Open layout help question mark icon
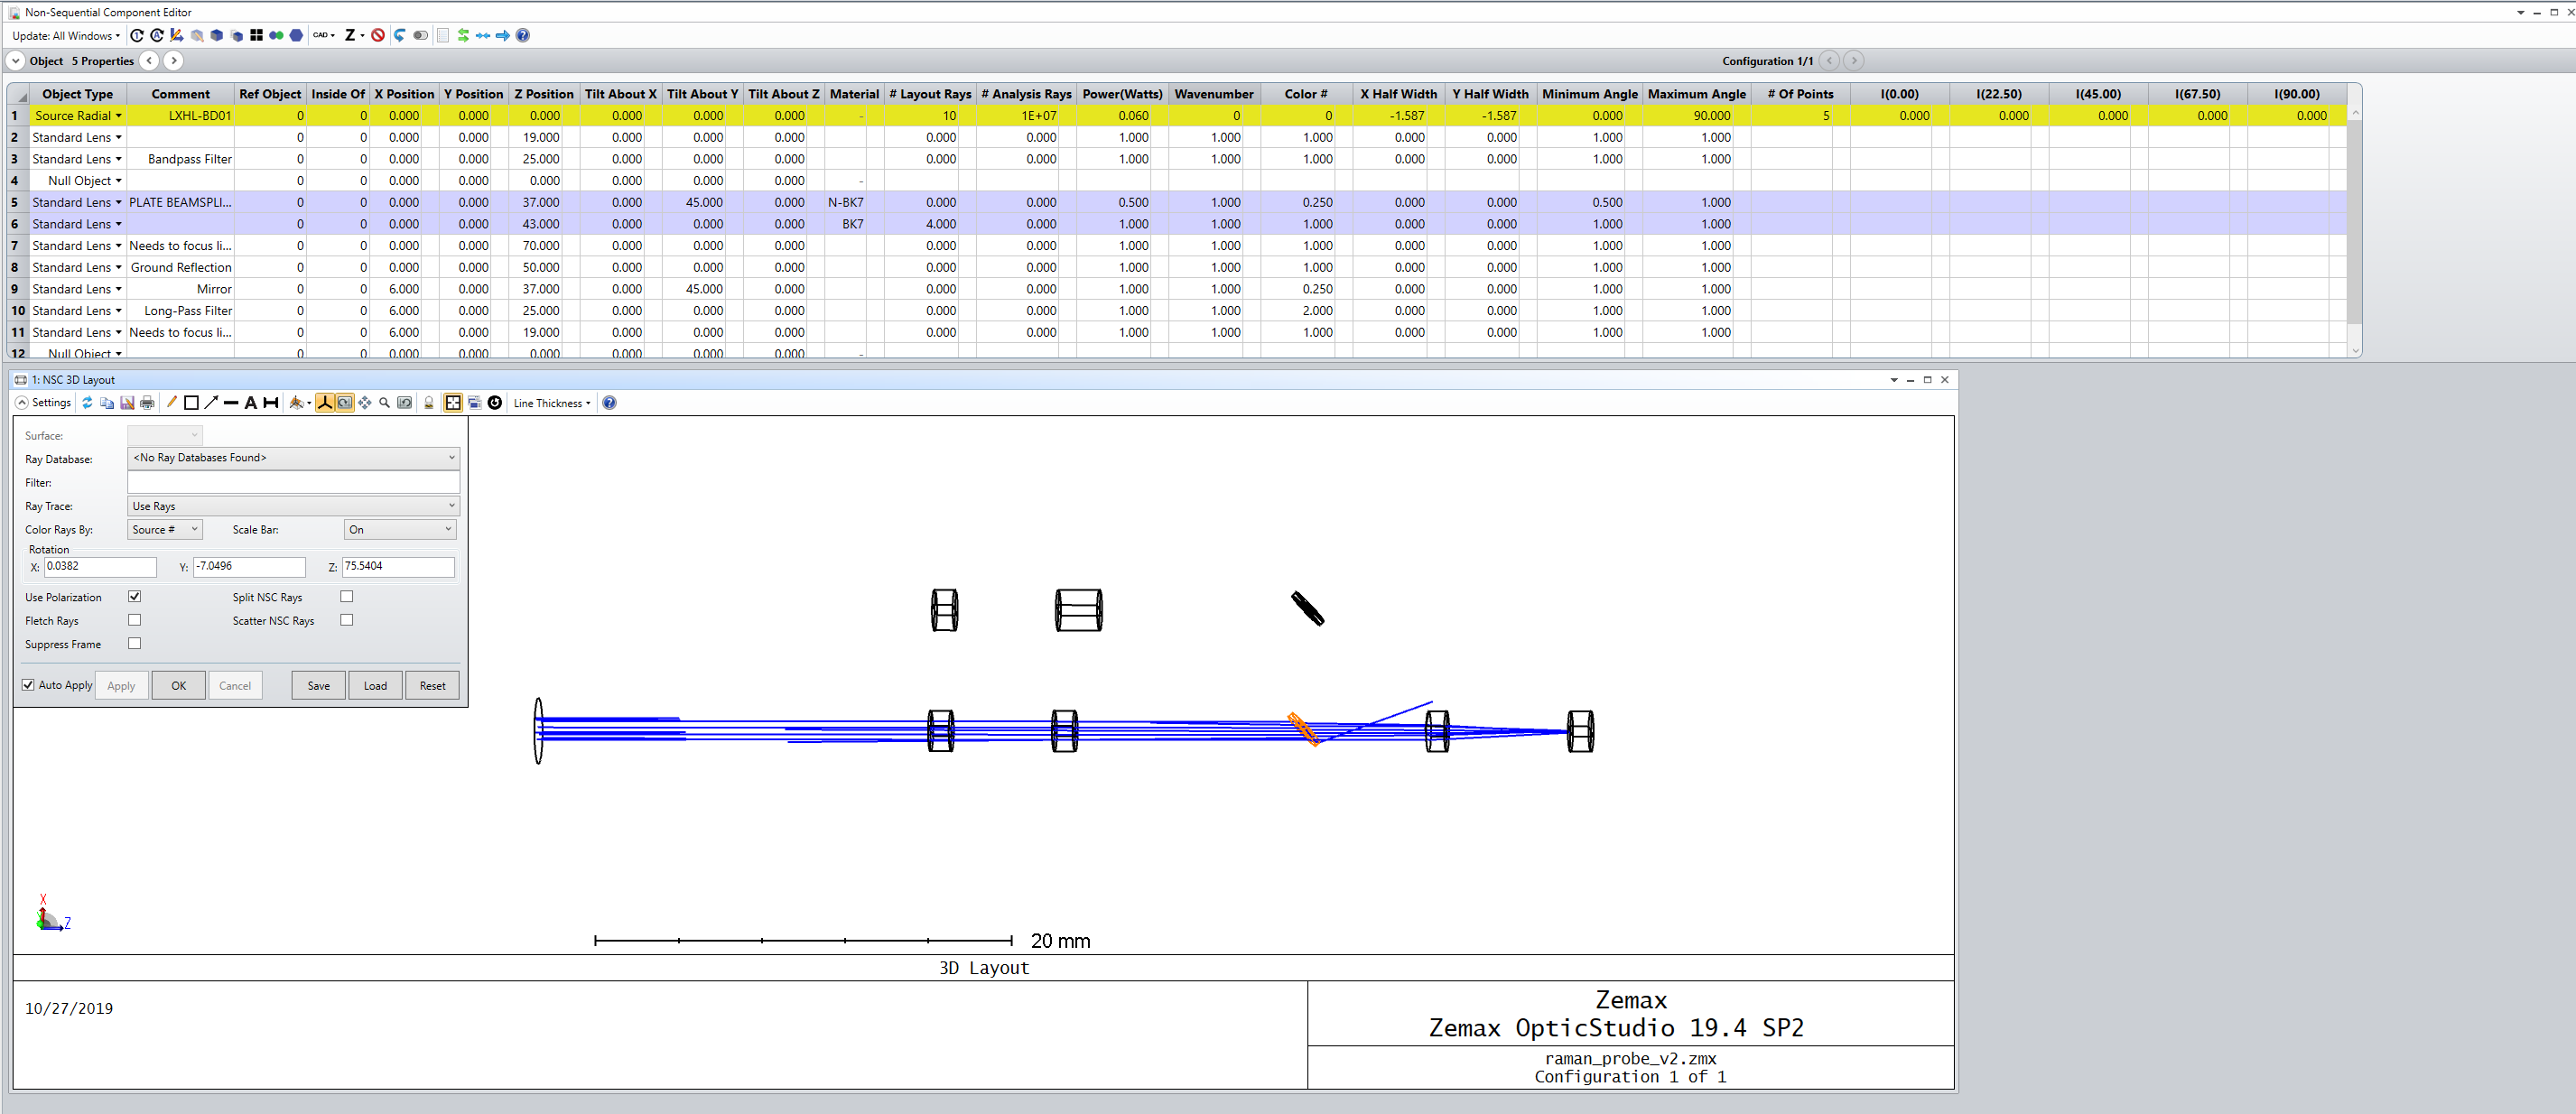 coord(609,403)
